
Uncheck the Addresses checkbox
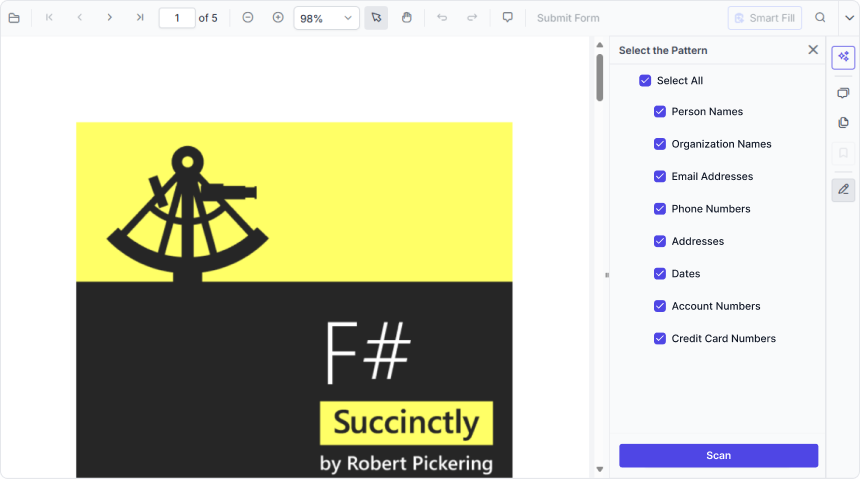[x=660, y=241]
